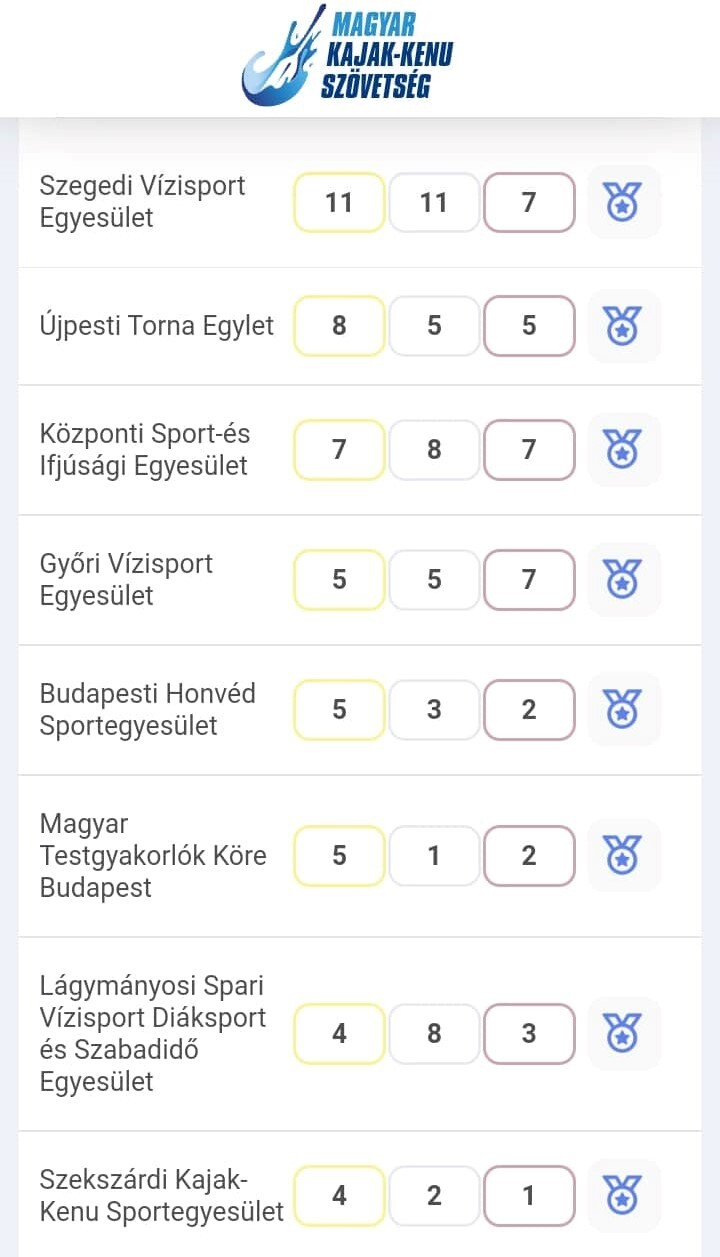Click medal icon for Magyar Testgyakorlók Köre Budapest
The image size is (720, 1257).
(623, 856)
